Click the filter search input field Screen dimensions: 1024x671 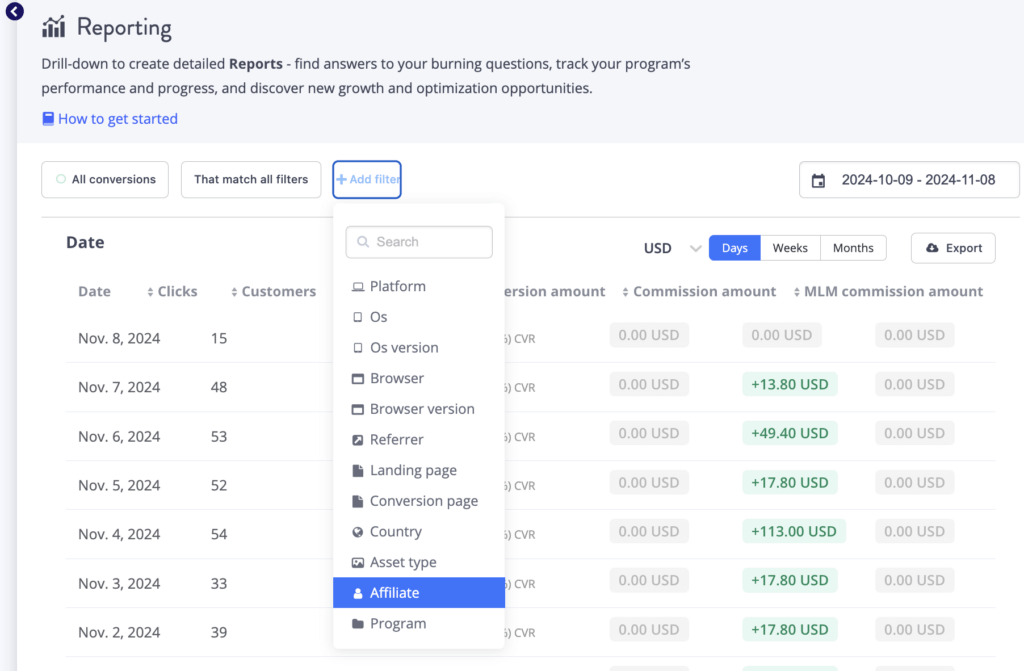(x=418, y=242)
